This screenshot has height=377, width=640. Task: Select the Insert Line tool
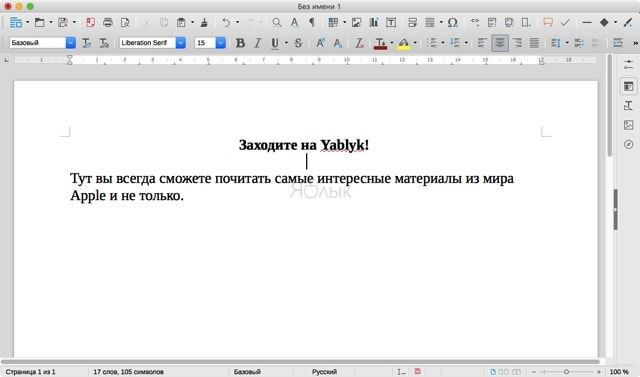click(587, 22)
